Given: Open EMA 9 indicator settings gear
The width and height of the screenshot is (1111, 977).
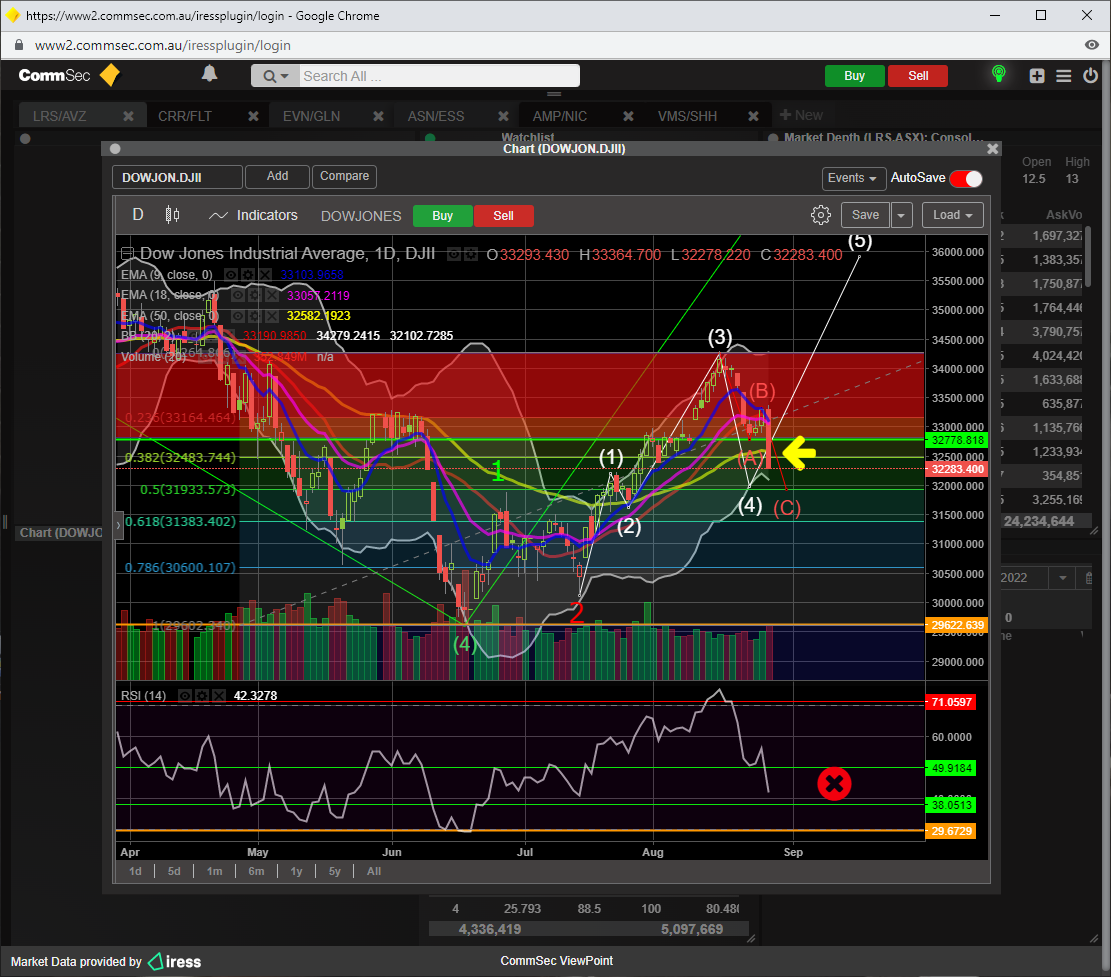Looking at the screenshot, I should [248, 275].
